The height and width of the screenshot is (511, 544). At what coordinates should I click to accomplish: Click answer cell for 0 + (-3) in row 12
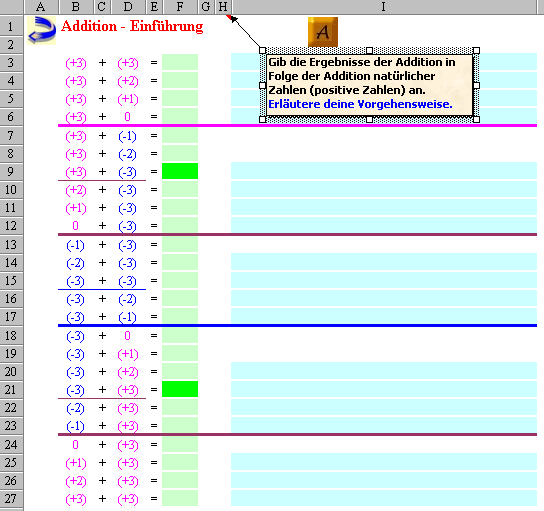click(x=180, y=225)
